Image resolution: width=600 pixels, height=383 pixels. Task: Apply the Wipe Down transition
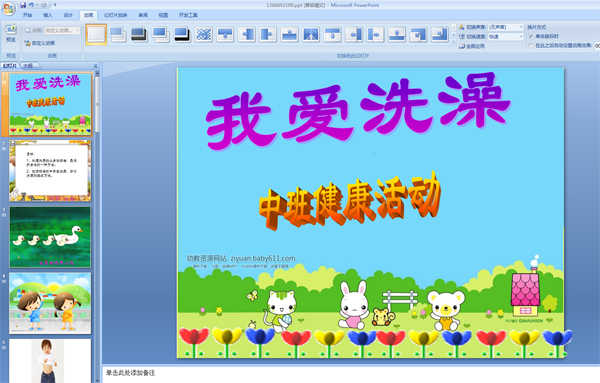[x=225, y=34]
